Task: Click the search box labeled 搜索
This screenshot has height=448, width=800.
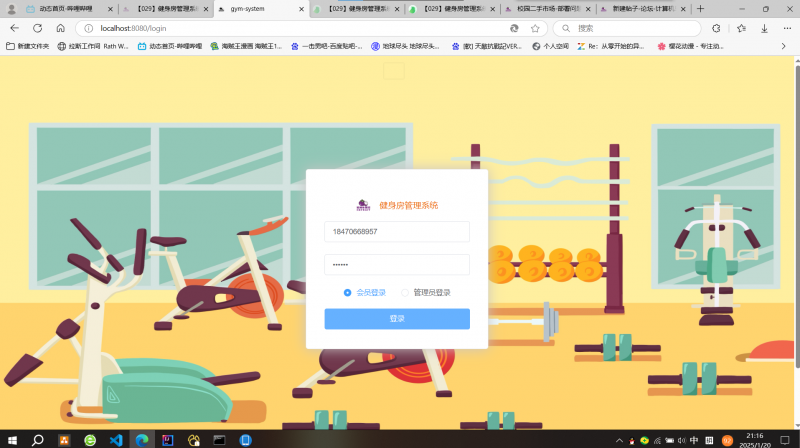Action: pos(628,29)
